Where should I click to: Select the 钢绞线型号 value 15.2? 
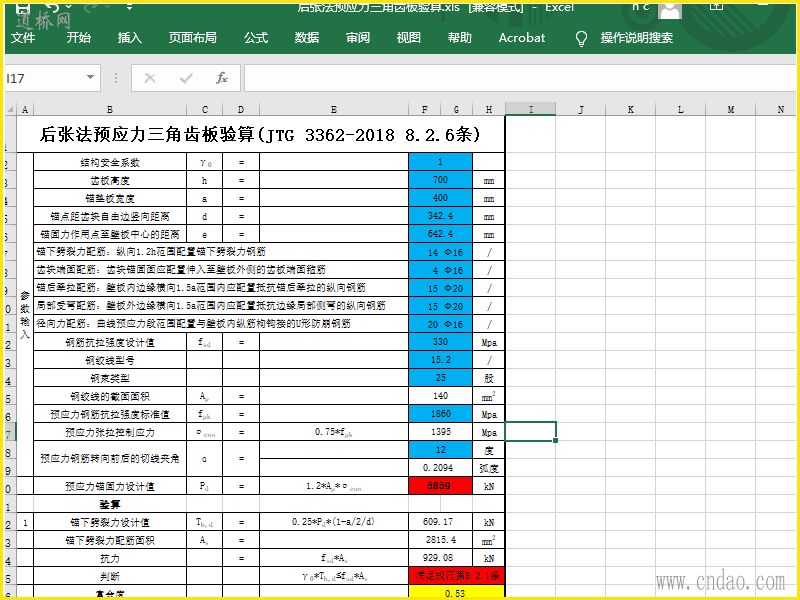pyautogui.click(x=440, y=360)
